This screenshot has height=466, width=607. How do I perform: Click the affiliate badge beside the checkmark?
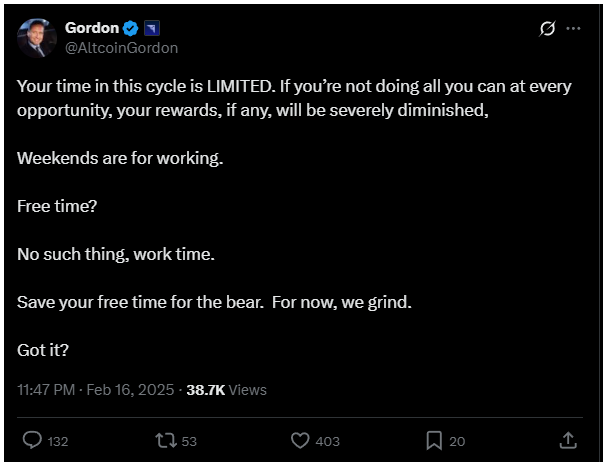tap(150, 27)
